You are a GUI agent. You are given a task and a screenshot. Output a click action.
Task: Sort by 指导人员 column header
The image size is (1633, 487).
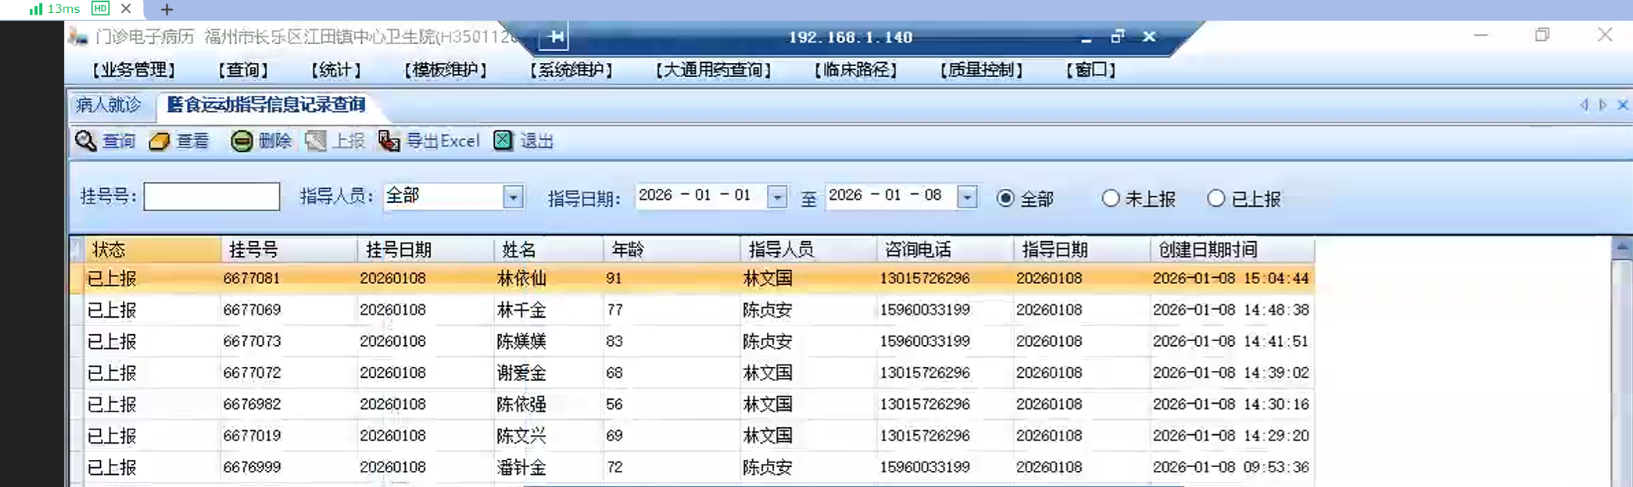coord(808,249)
